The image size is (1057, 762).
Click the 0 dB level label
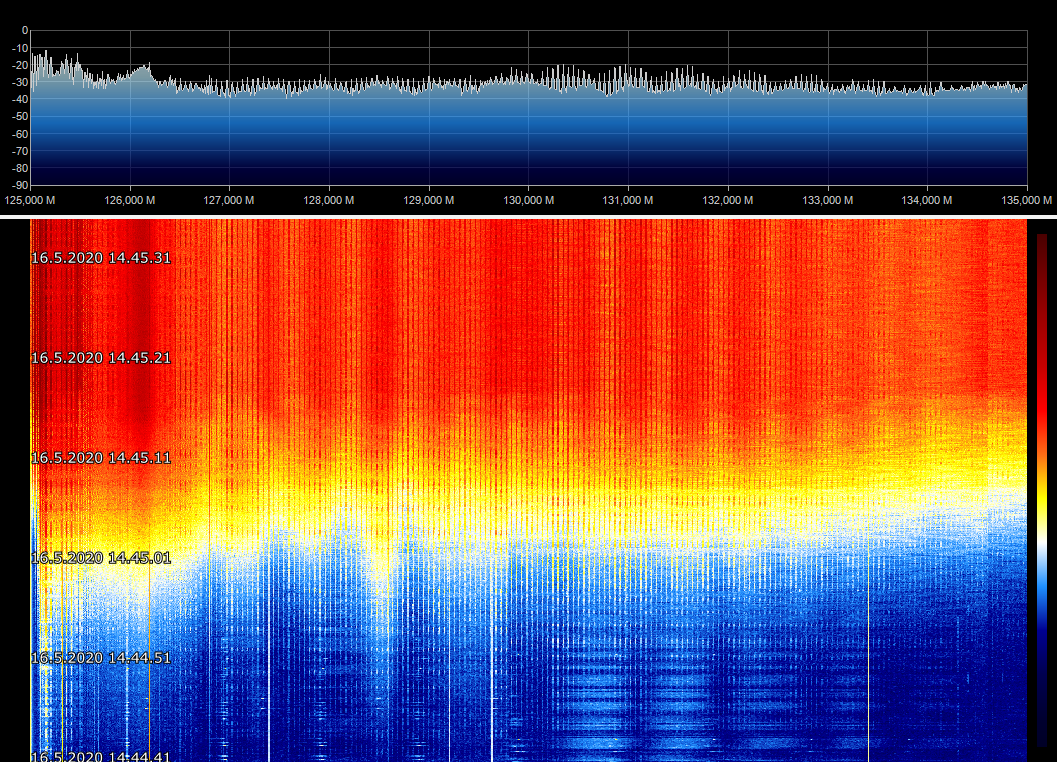click(x=24, y=31)
